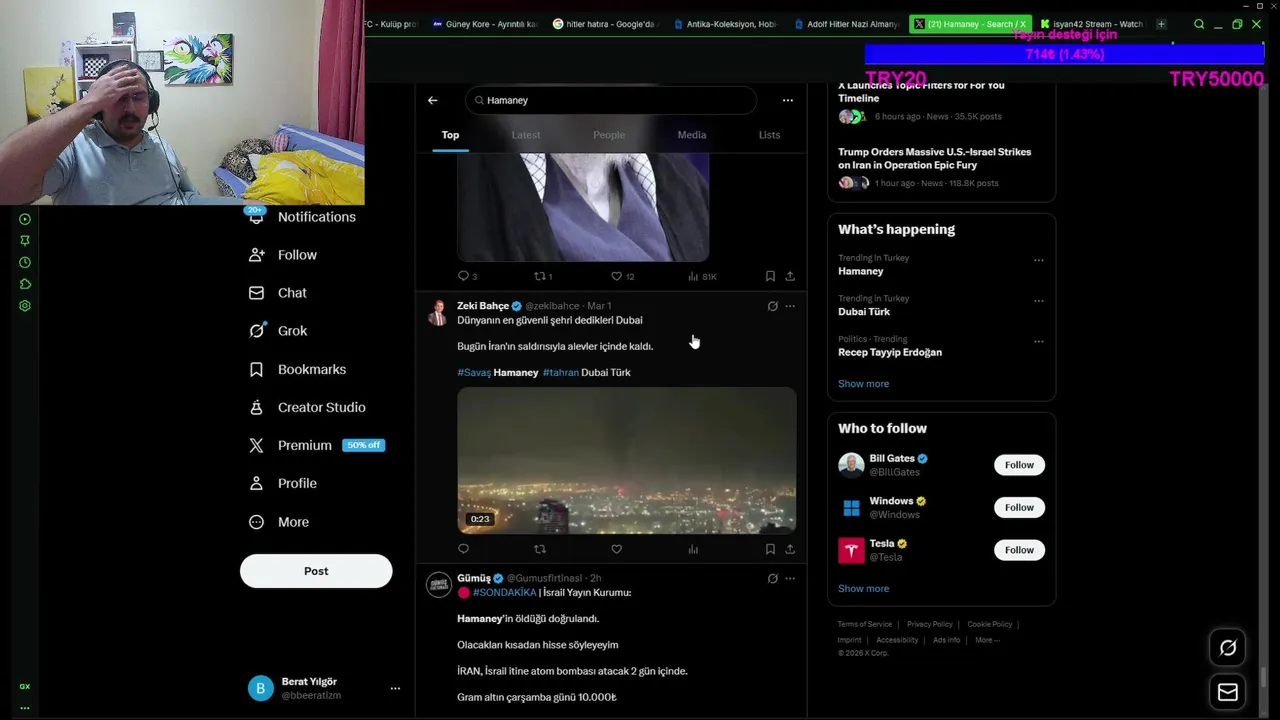The height and width of the screenshot is (720, 1280).
Task: Open Creator Studio icon
Action: click(x=256, y=407)
